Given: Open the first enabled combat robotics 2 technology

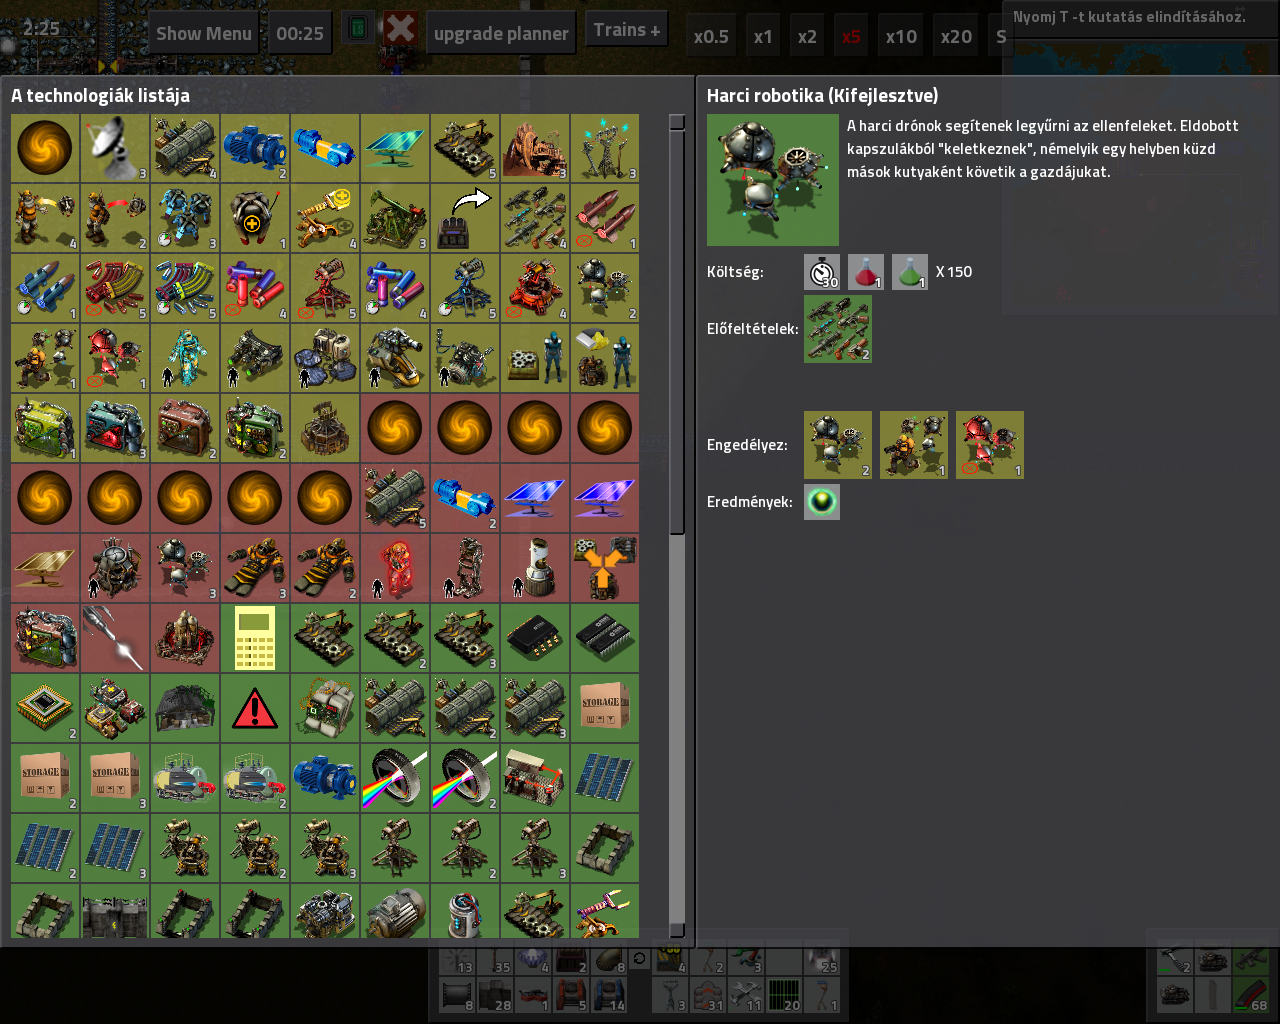Looking at the screenshot, I should tap(838, 445).
